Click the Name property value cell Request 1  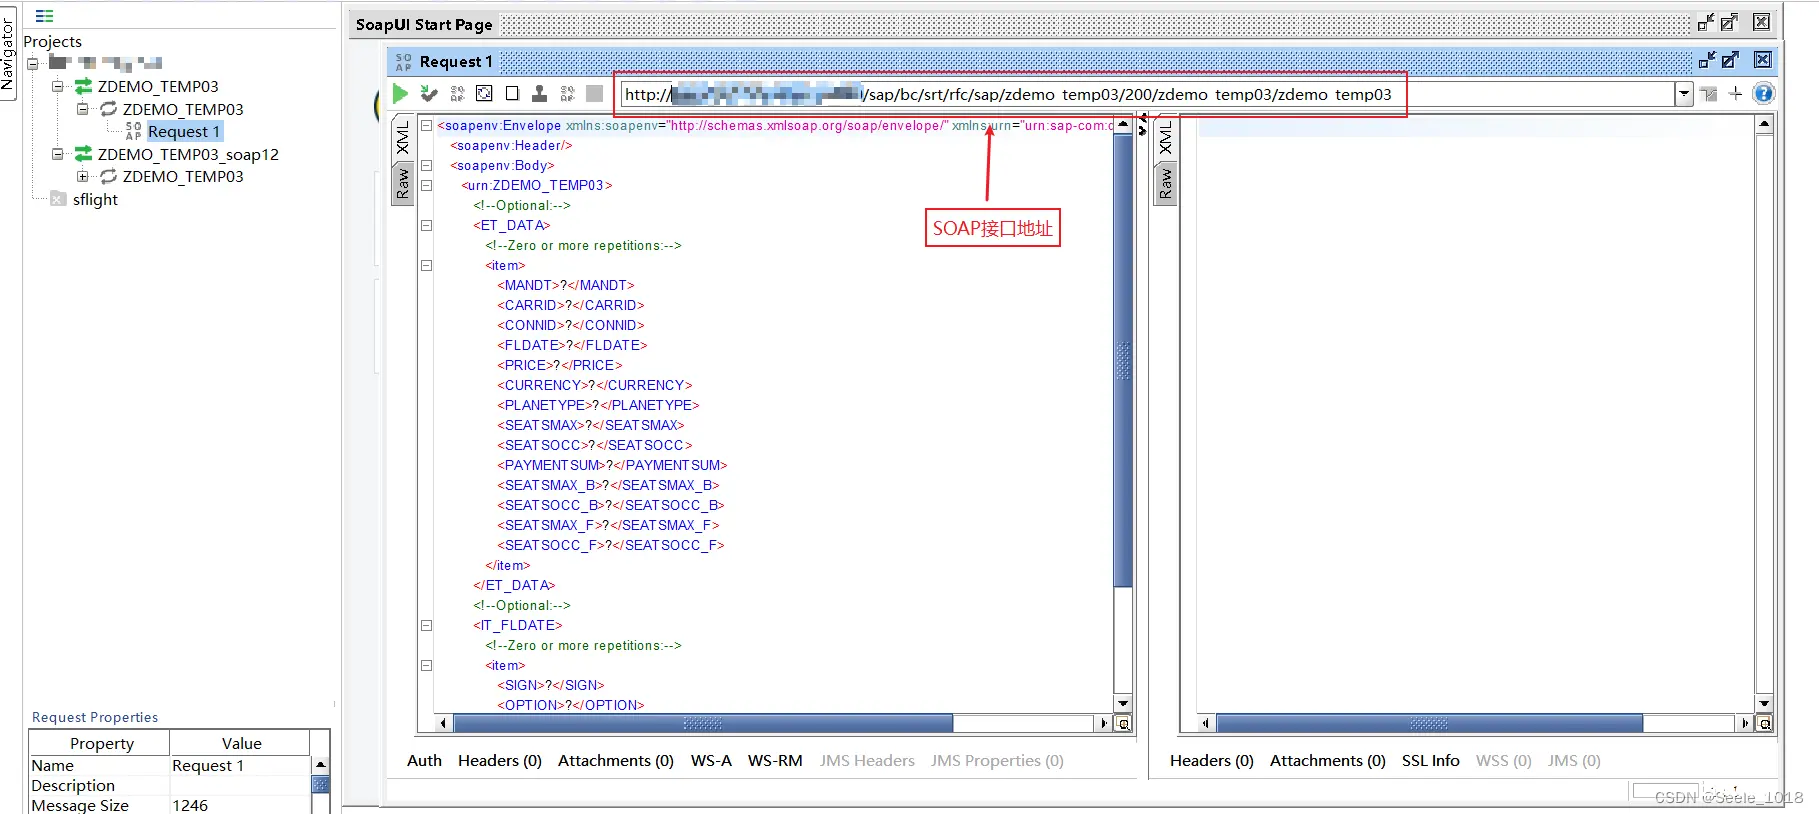[240, 766]
